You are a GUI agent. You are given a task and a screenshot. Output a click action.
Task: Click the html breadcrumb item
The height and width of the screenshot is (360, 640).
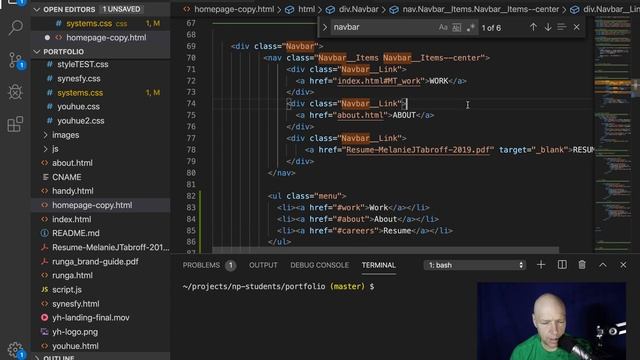[x=306, y=9]
